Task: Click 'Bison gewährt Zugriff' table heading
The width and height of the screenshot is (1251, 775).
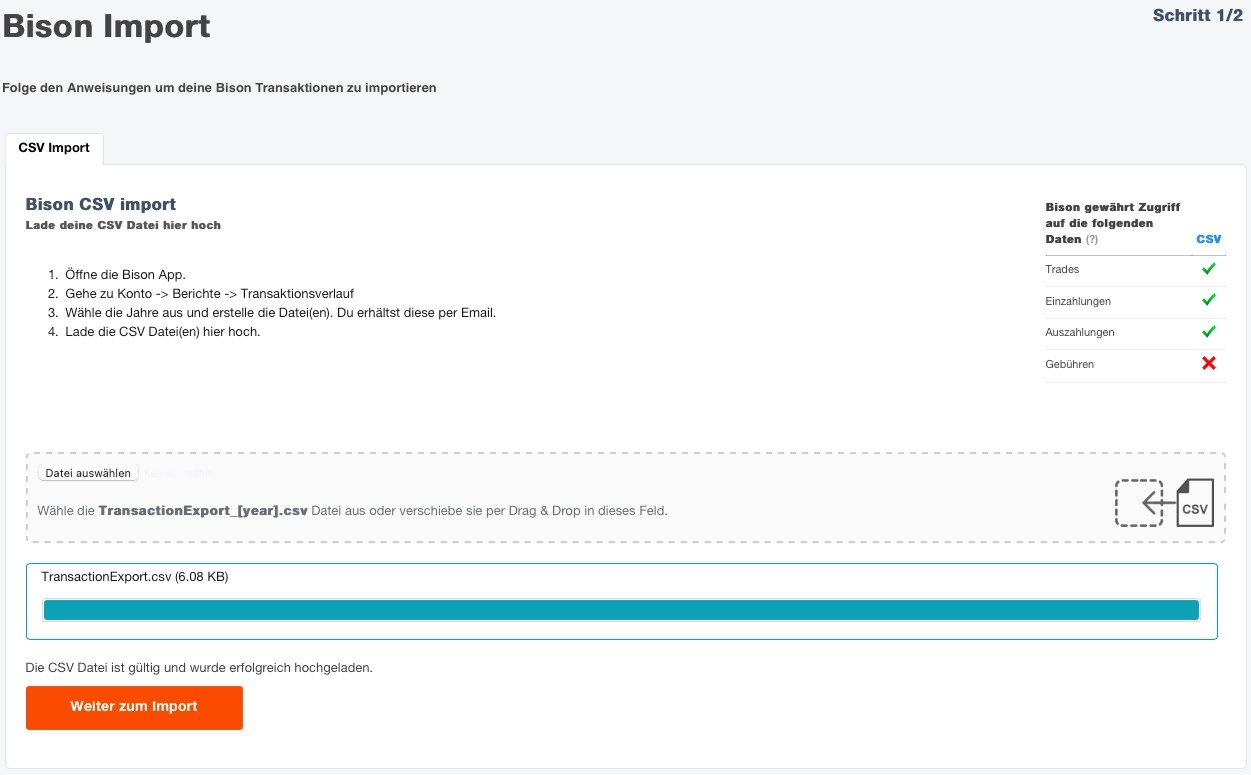Action: click(x=1113, y=223)
